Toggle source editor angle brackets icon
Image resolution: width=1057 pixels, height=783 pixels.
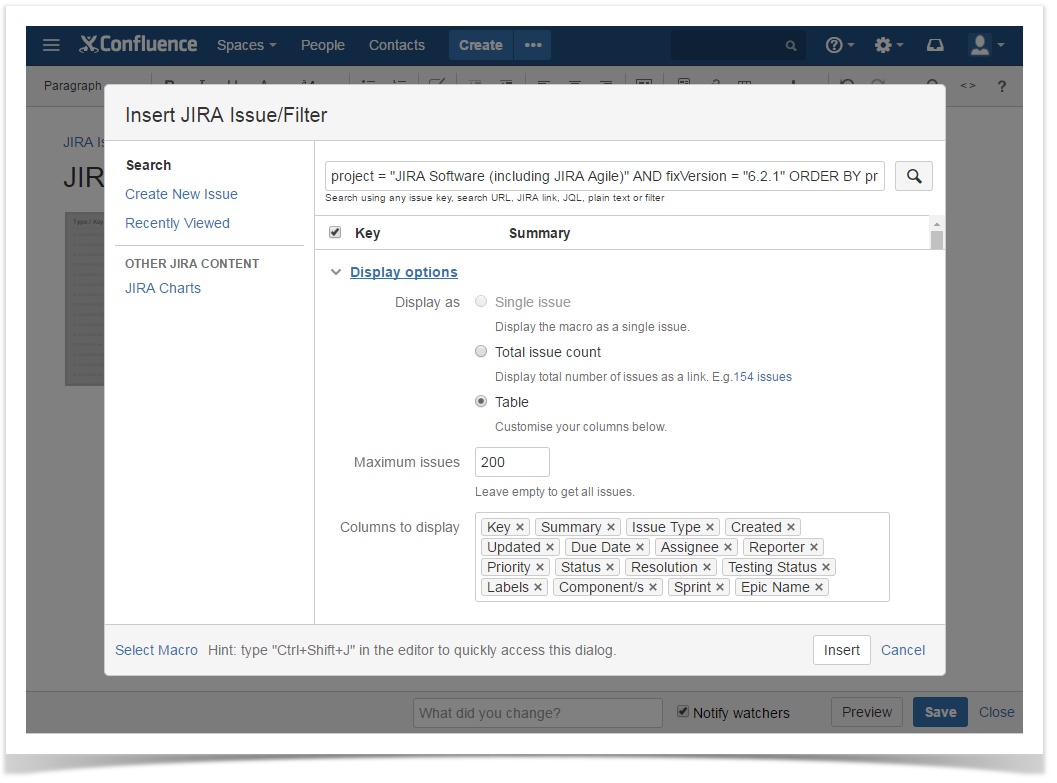[967, 86]
